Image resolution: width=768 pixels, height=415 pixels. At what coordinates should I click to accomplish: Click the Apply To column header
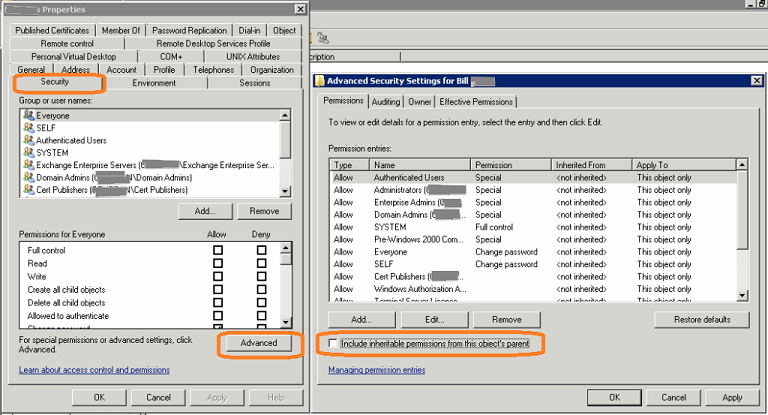[x=684, y=165]
